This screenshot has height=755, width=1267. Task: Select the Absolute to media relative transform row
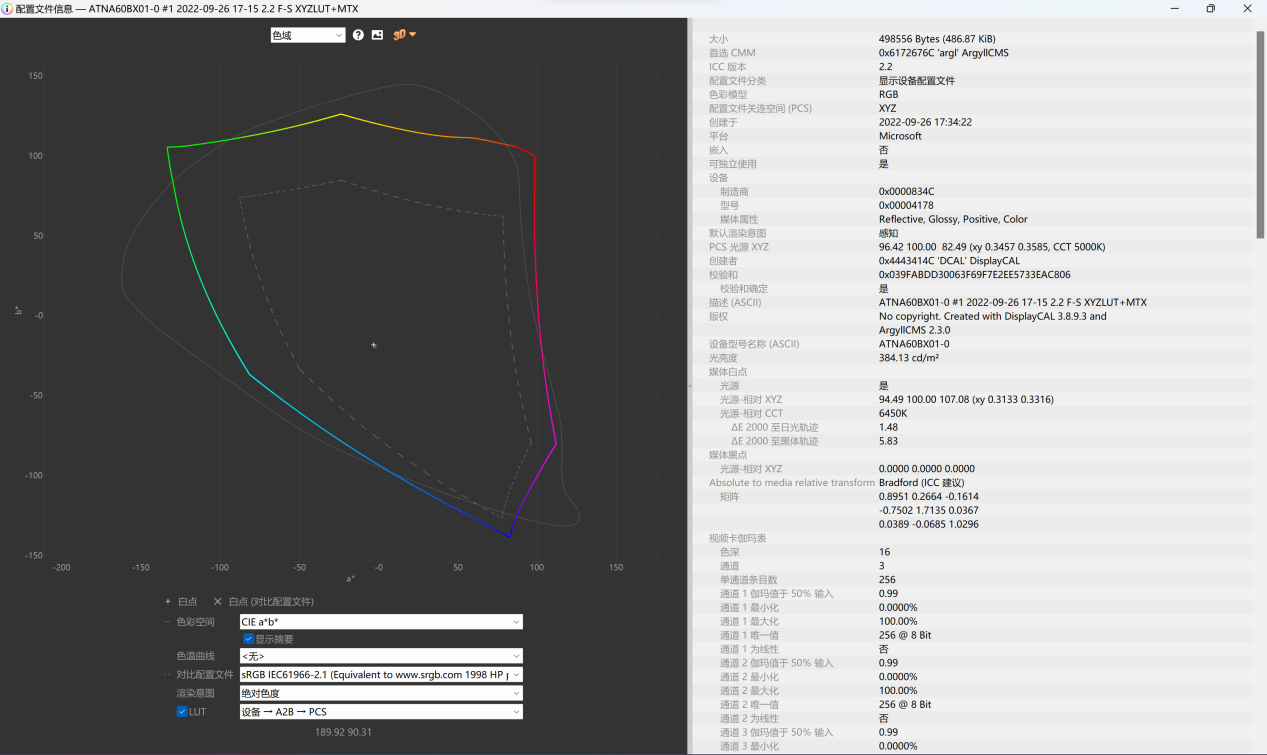coord(972,482)
